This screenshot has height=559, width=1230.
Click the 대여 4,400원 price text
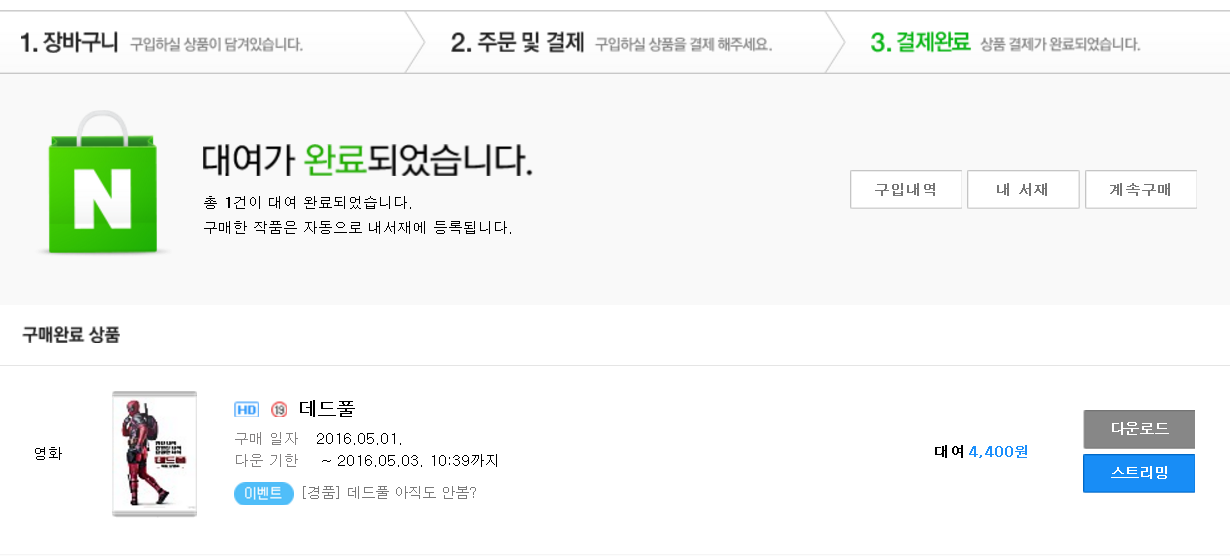pyautogui.click(x=980, y=451)
